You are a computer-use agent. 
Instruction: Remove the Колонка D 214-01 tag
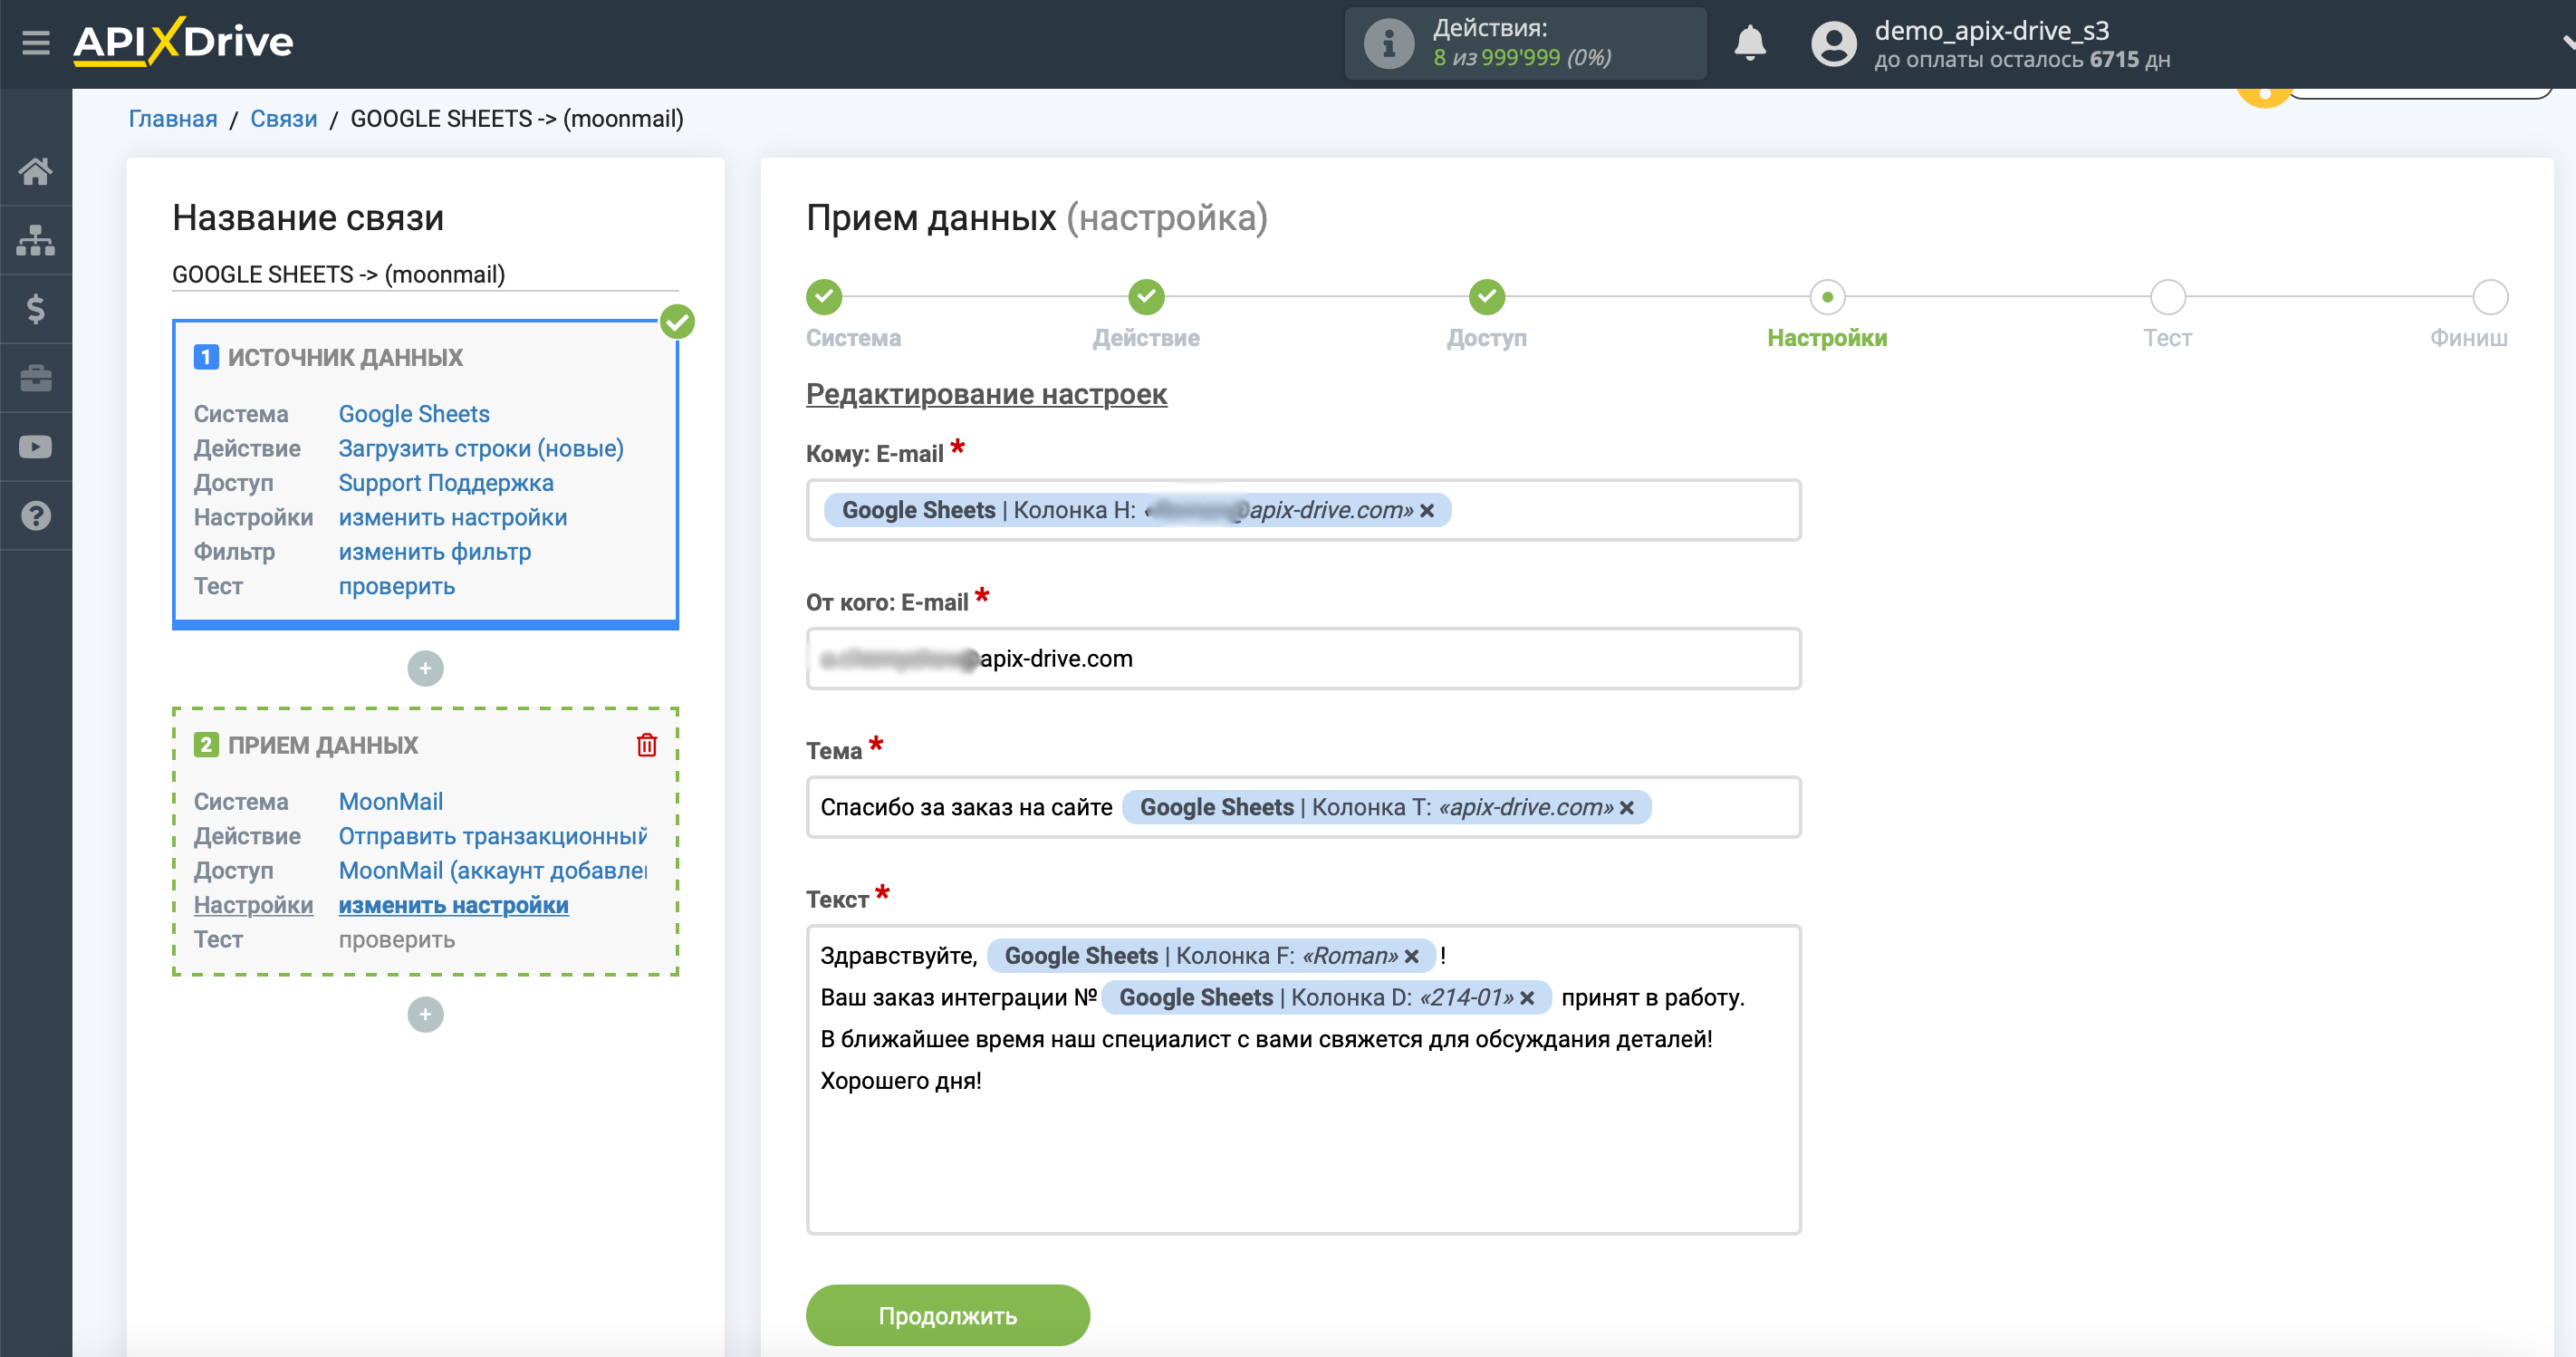pos(1527,998)
